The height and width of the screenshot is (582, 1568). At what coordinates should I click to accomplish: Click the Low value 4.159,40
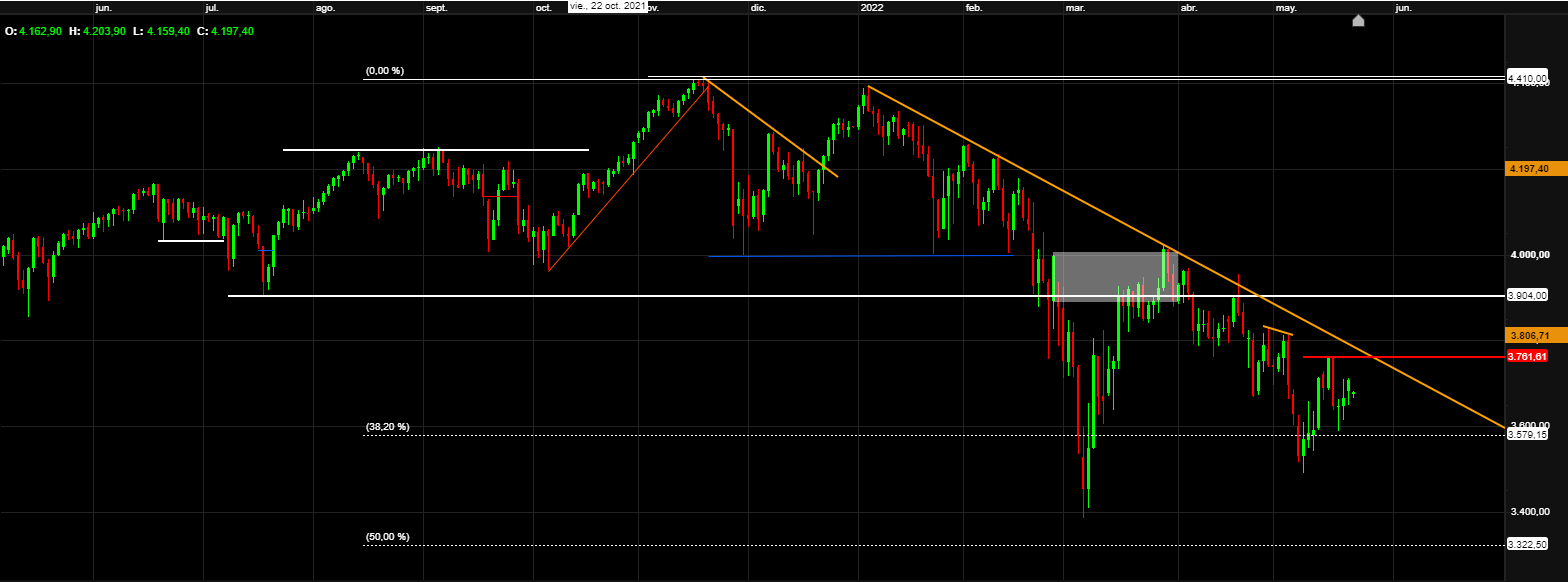coord(168,31)
